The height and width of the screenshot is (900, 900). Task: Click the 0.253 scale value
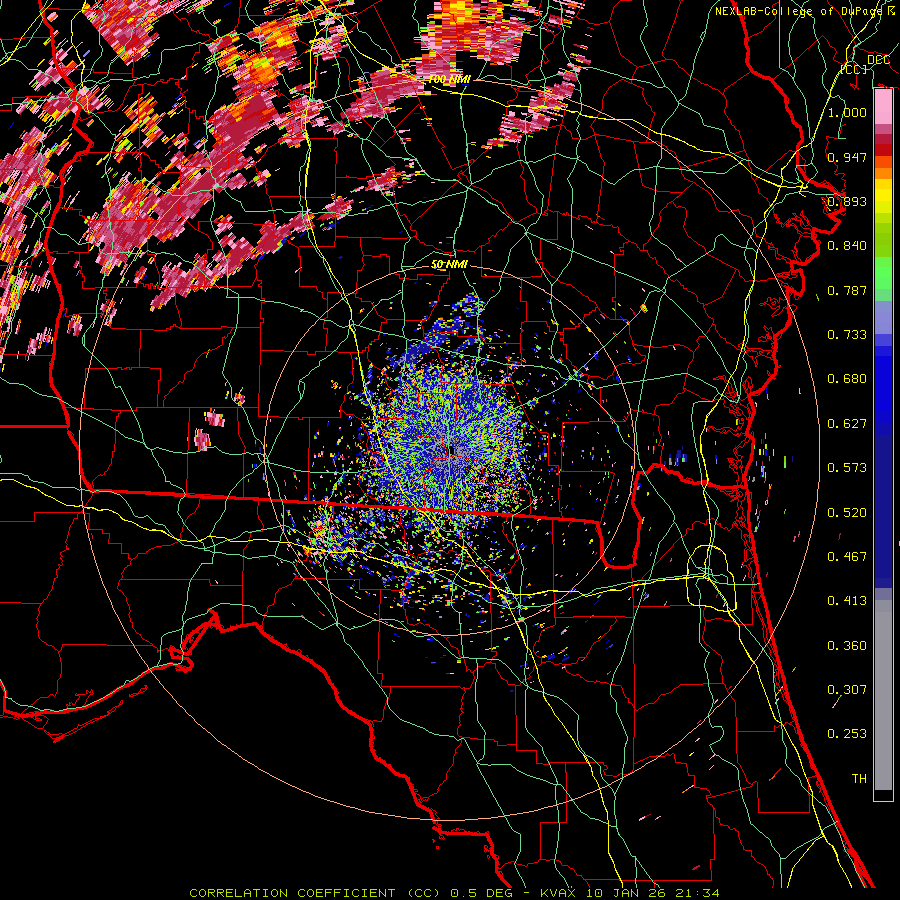847,734
